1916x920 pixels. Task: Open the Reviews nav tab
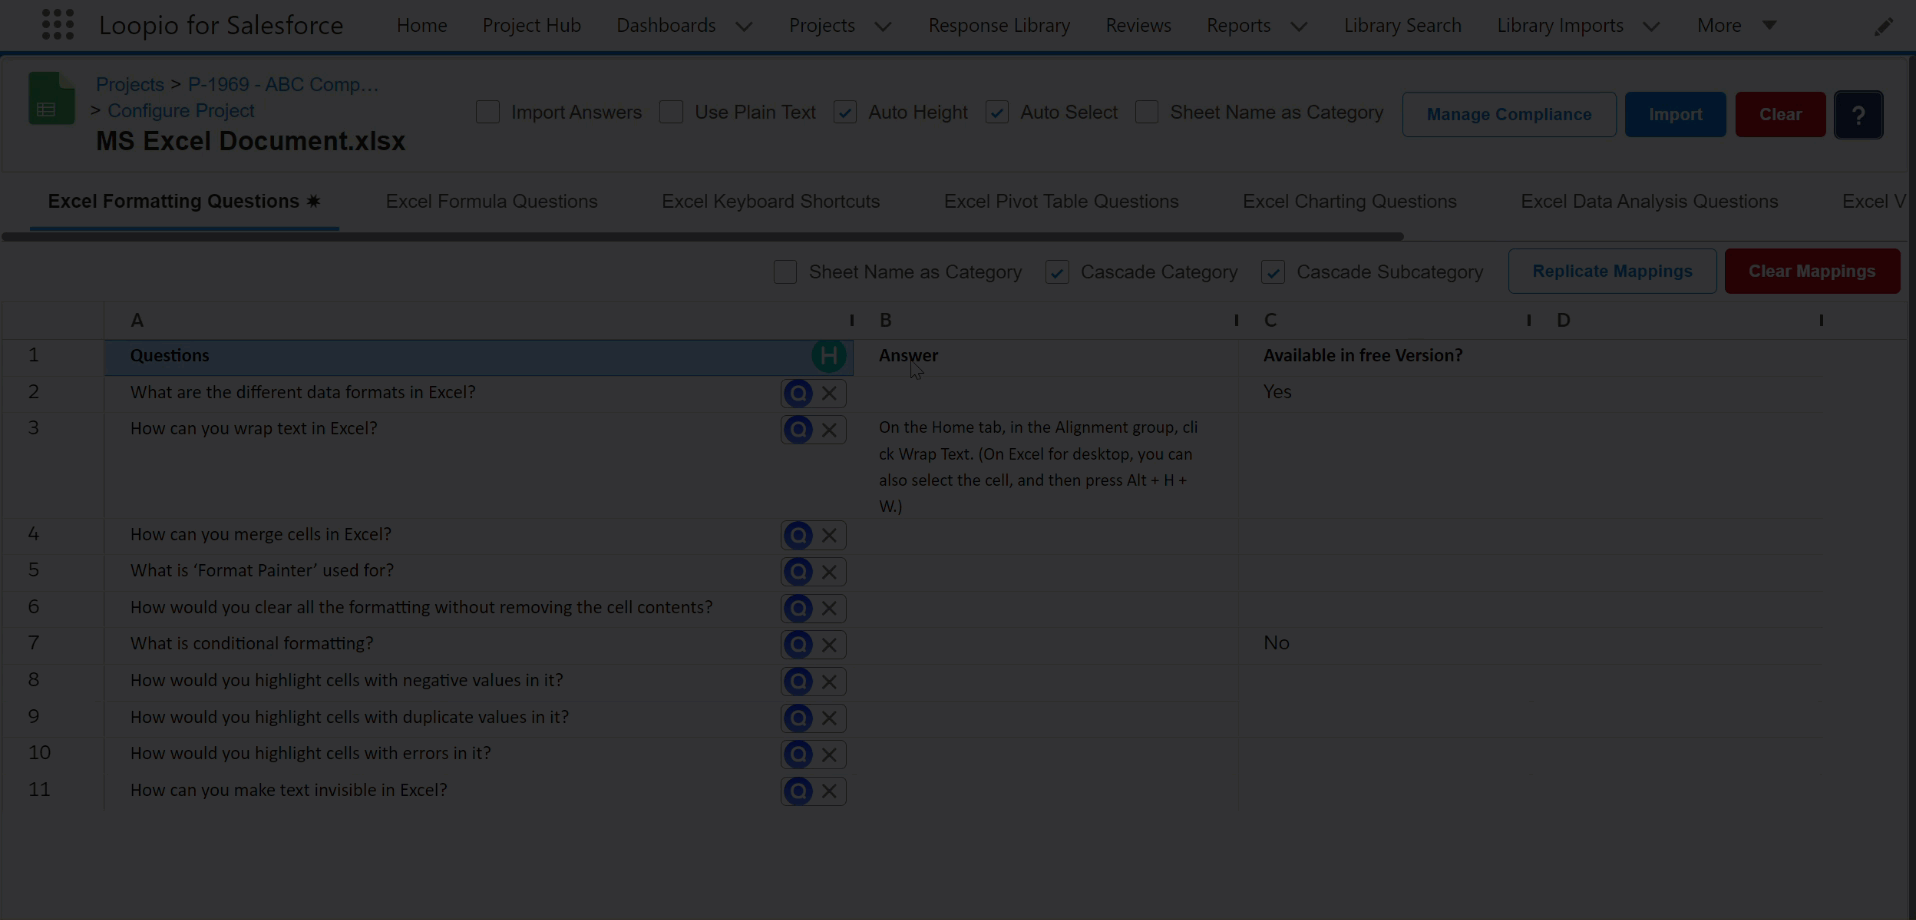coord(1138,25)
